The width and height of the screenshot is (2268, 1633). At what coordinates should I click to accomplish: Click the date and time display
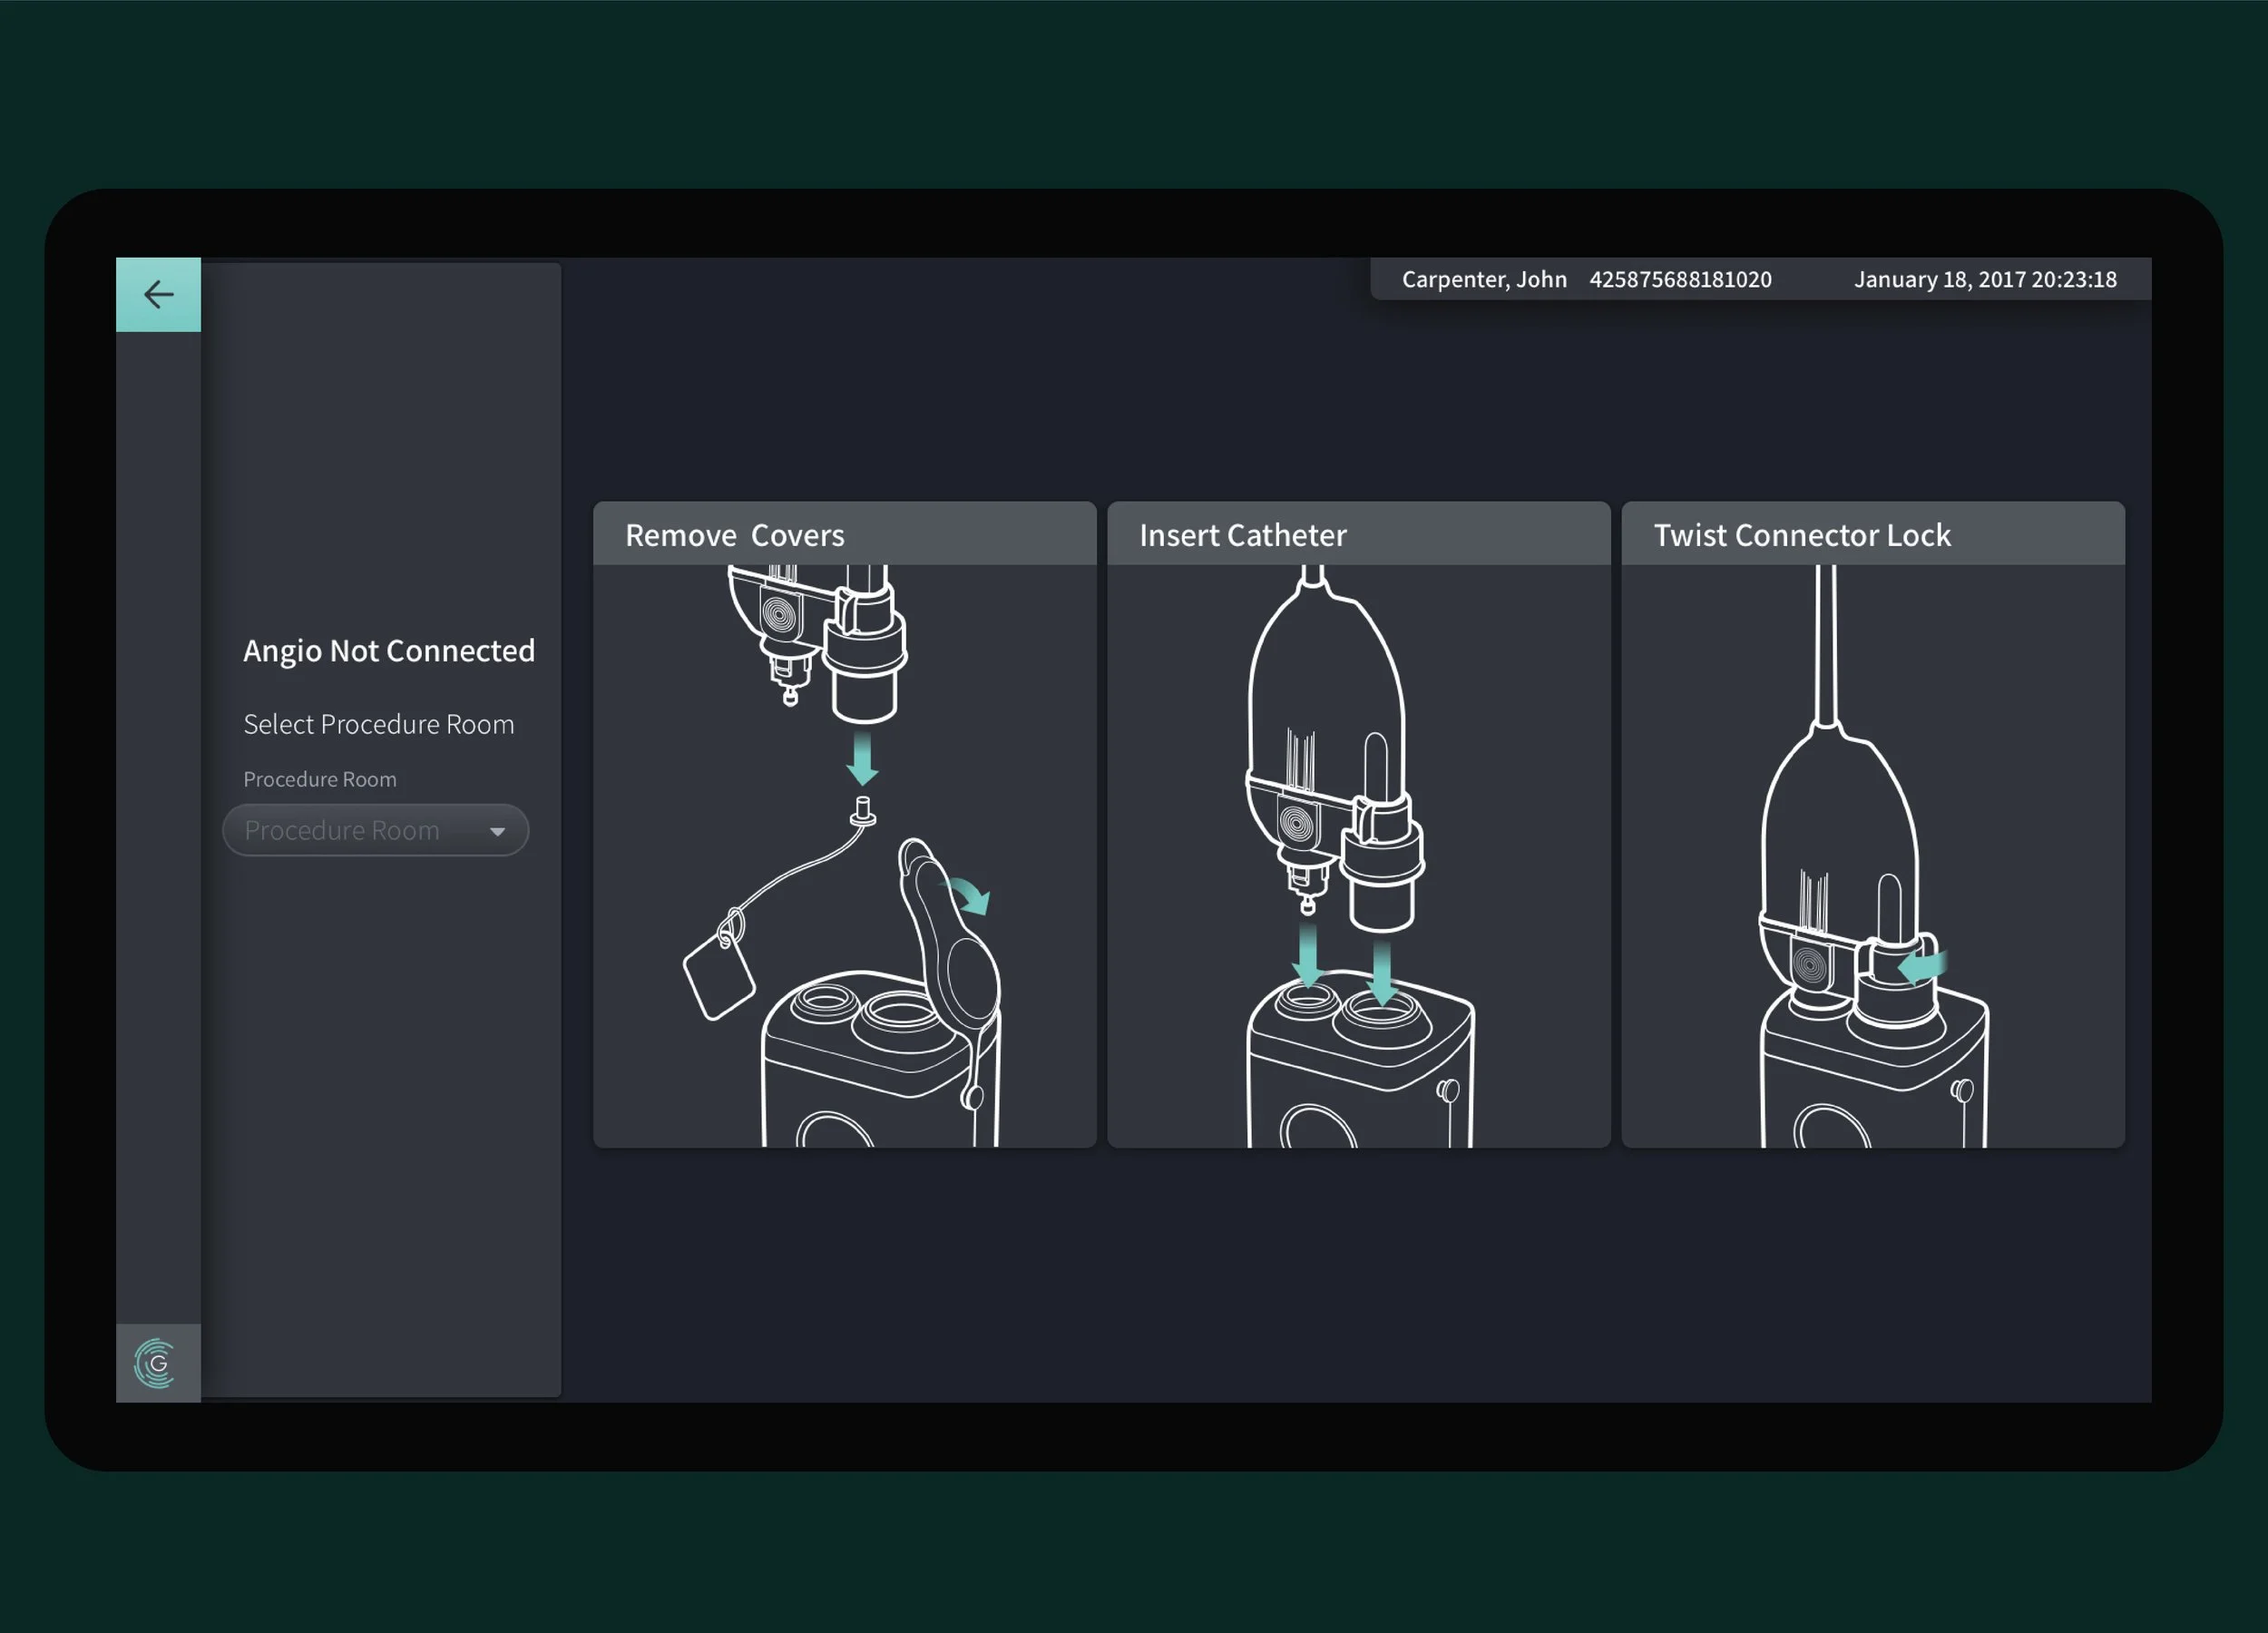(x=1984, y=280)
